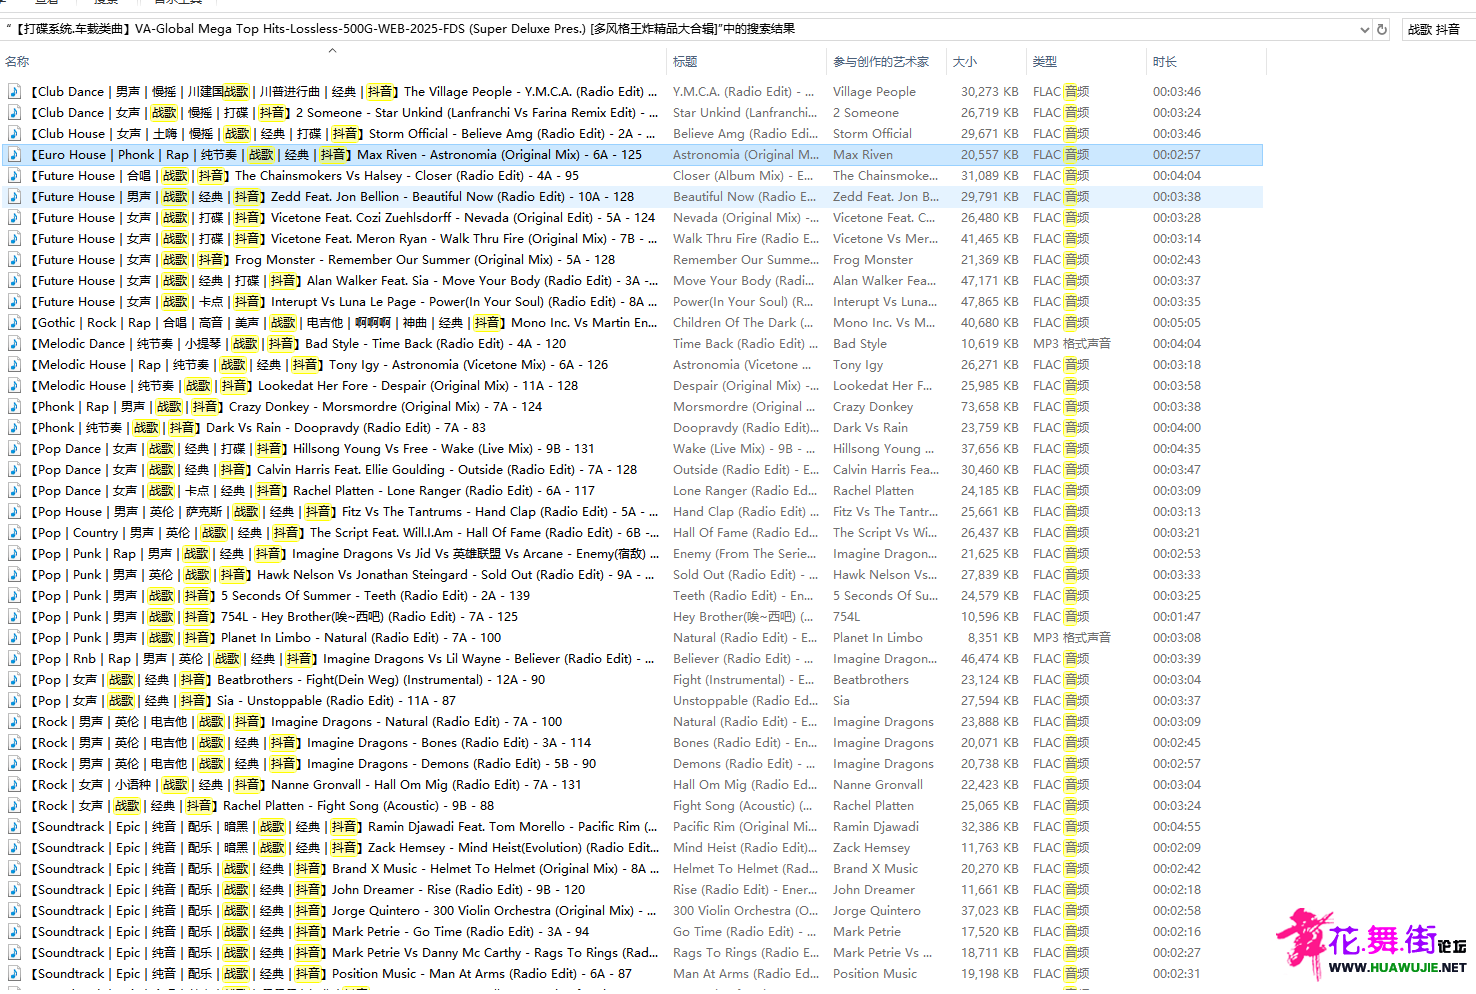Click the size cell 73,658 KB
The image size is (1476, 994).
coord(990,407)
